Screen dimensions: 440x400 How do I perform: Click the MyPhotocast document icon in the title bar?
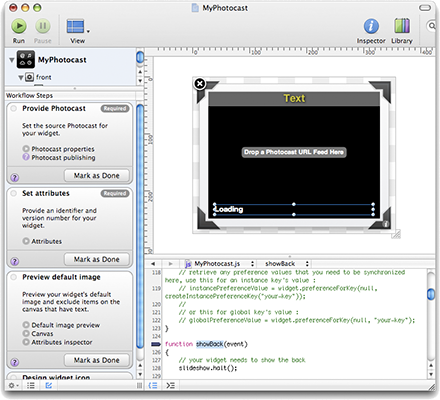(x=195, y=8)
